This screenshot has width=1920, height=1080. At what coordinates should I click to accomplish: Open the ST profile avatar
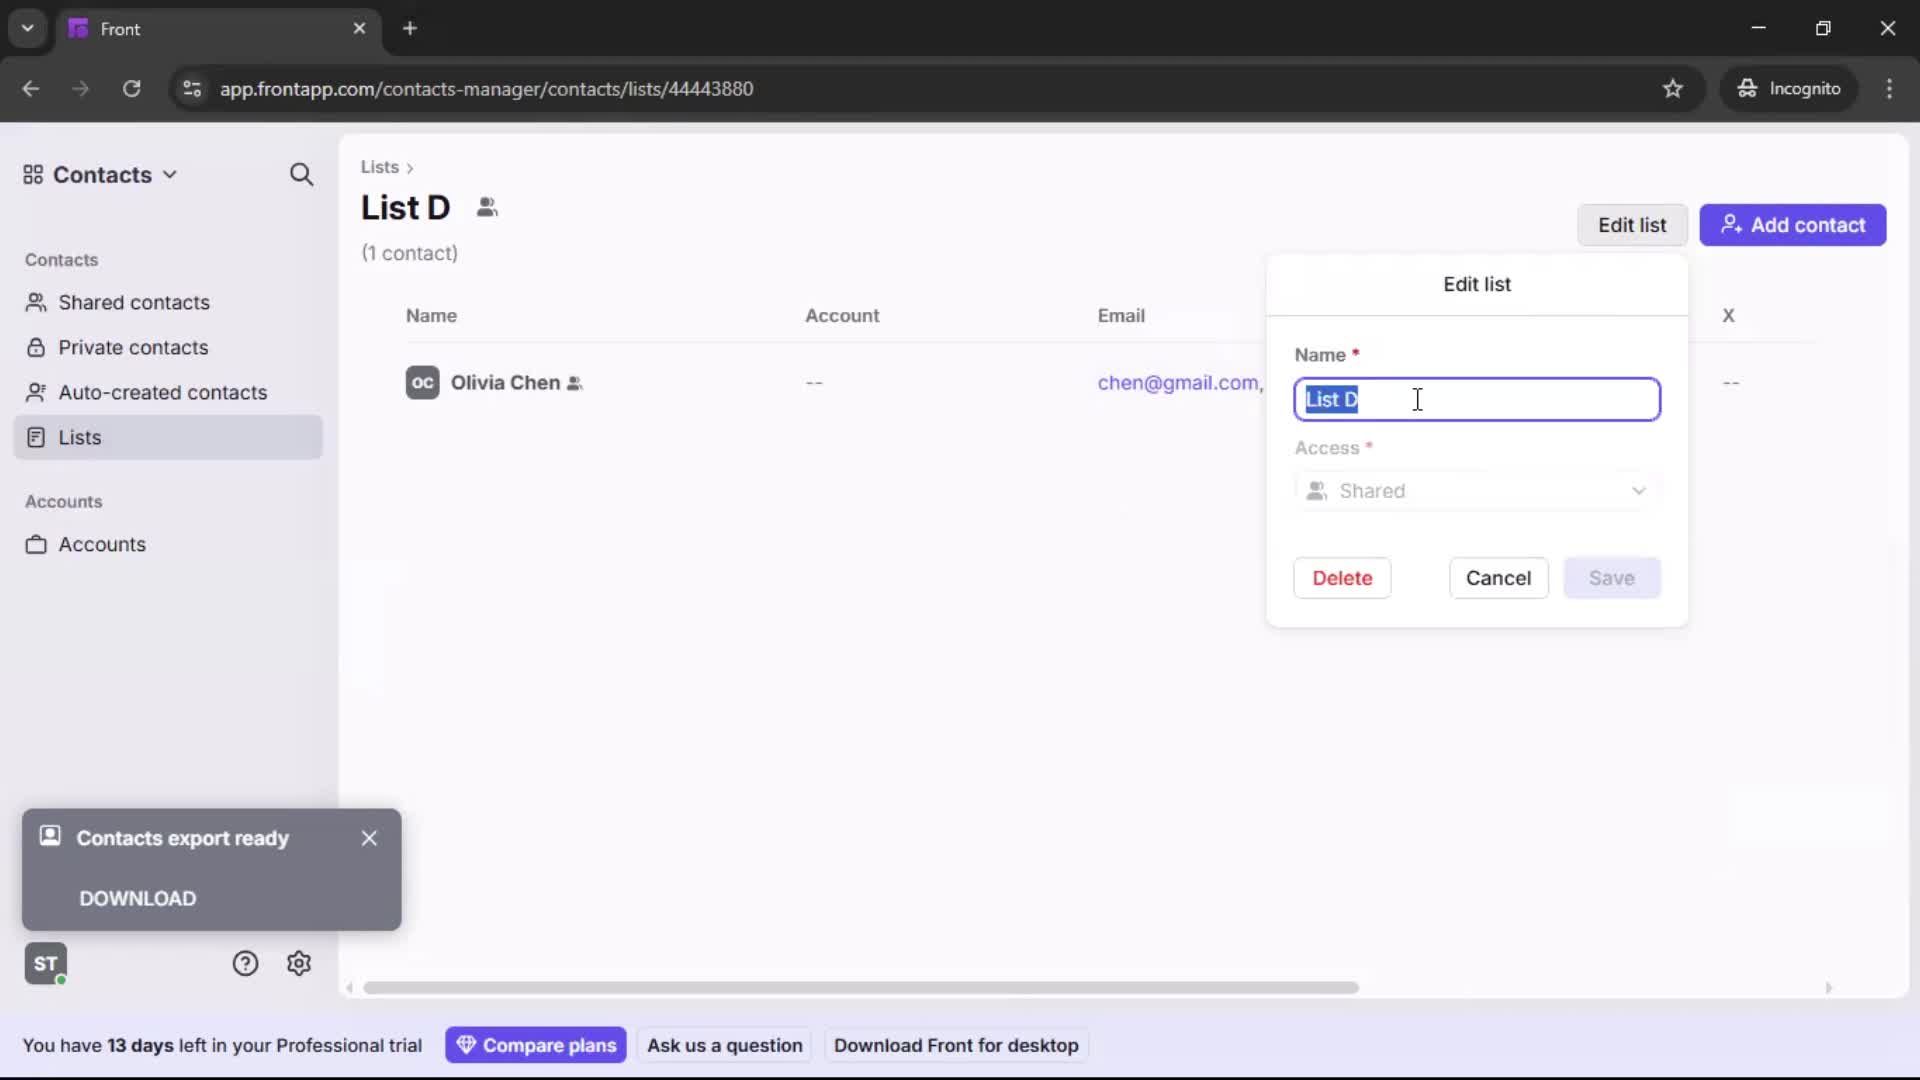coord(45,963)
